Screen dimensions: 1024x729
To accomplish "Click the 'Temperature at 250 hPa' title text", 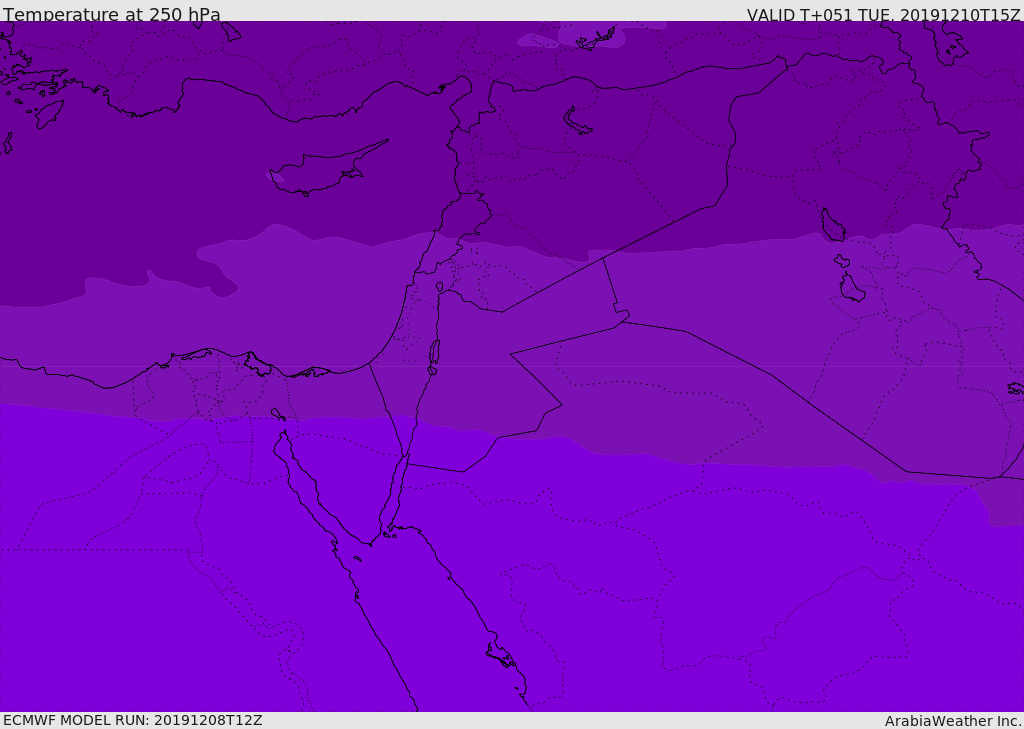I will [112, 14].
